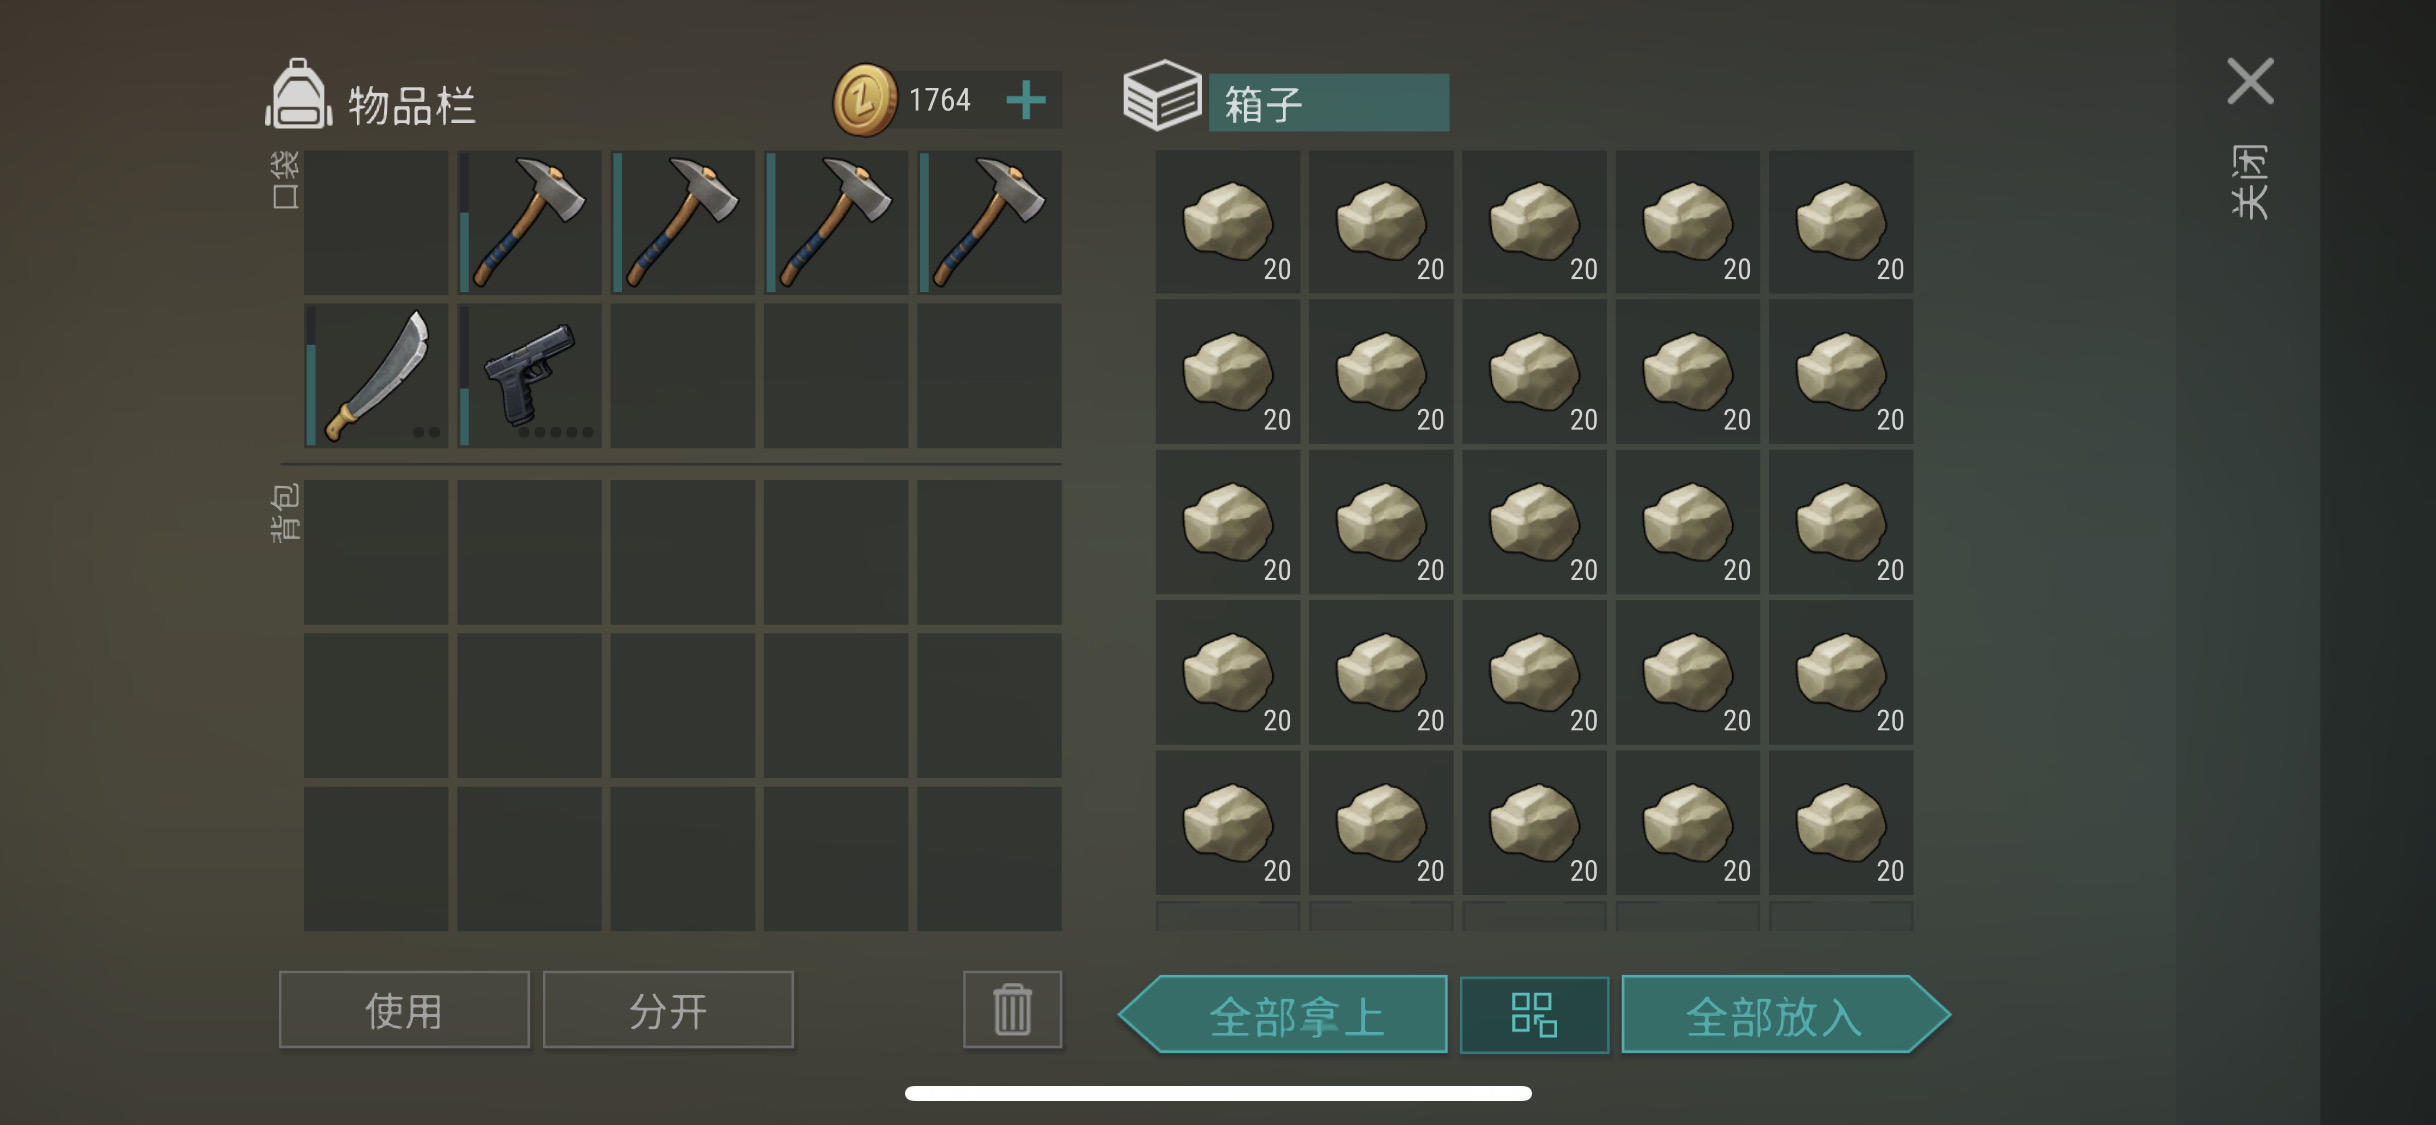The height and width of the screenshot is (1125, 2436).
Task: Click the 全部拿上 take all button
Action: 1283,1014
